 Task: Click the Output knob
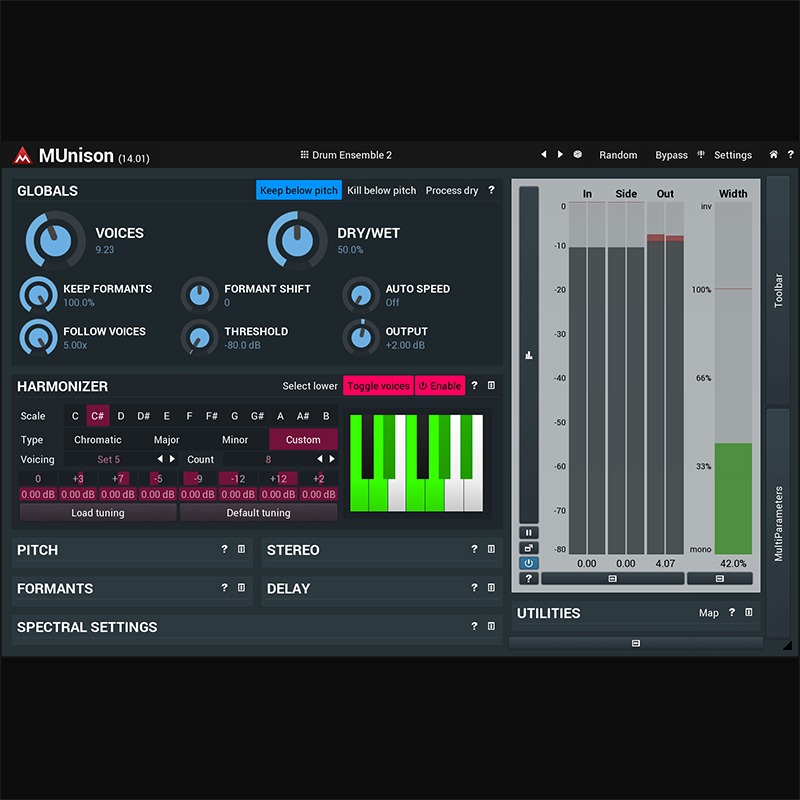tap(361, 337)
